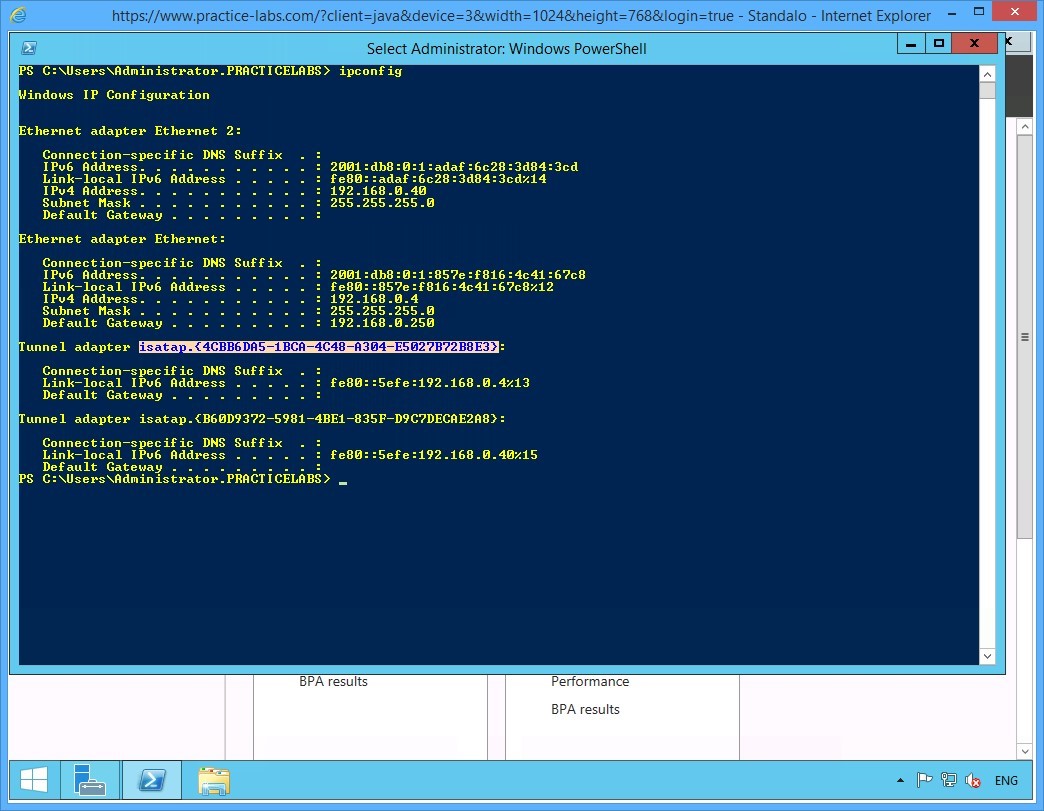Open the PowerShell system menu via title bar icon

(x=29, y=47)
